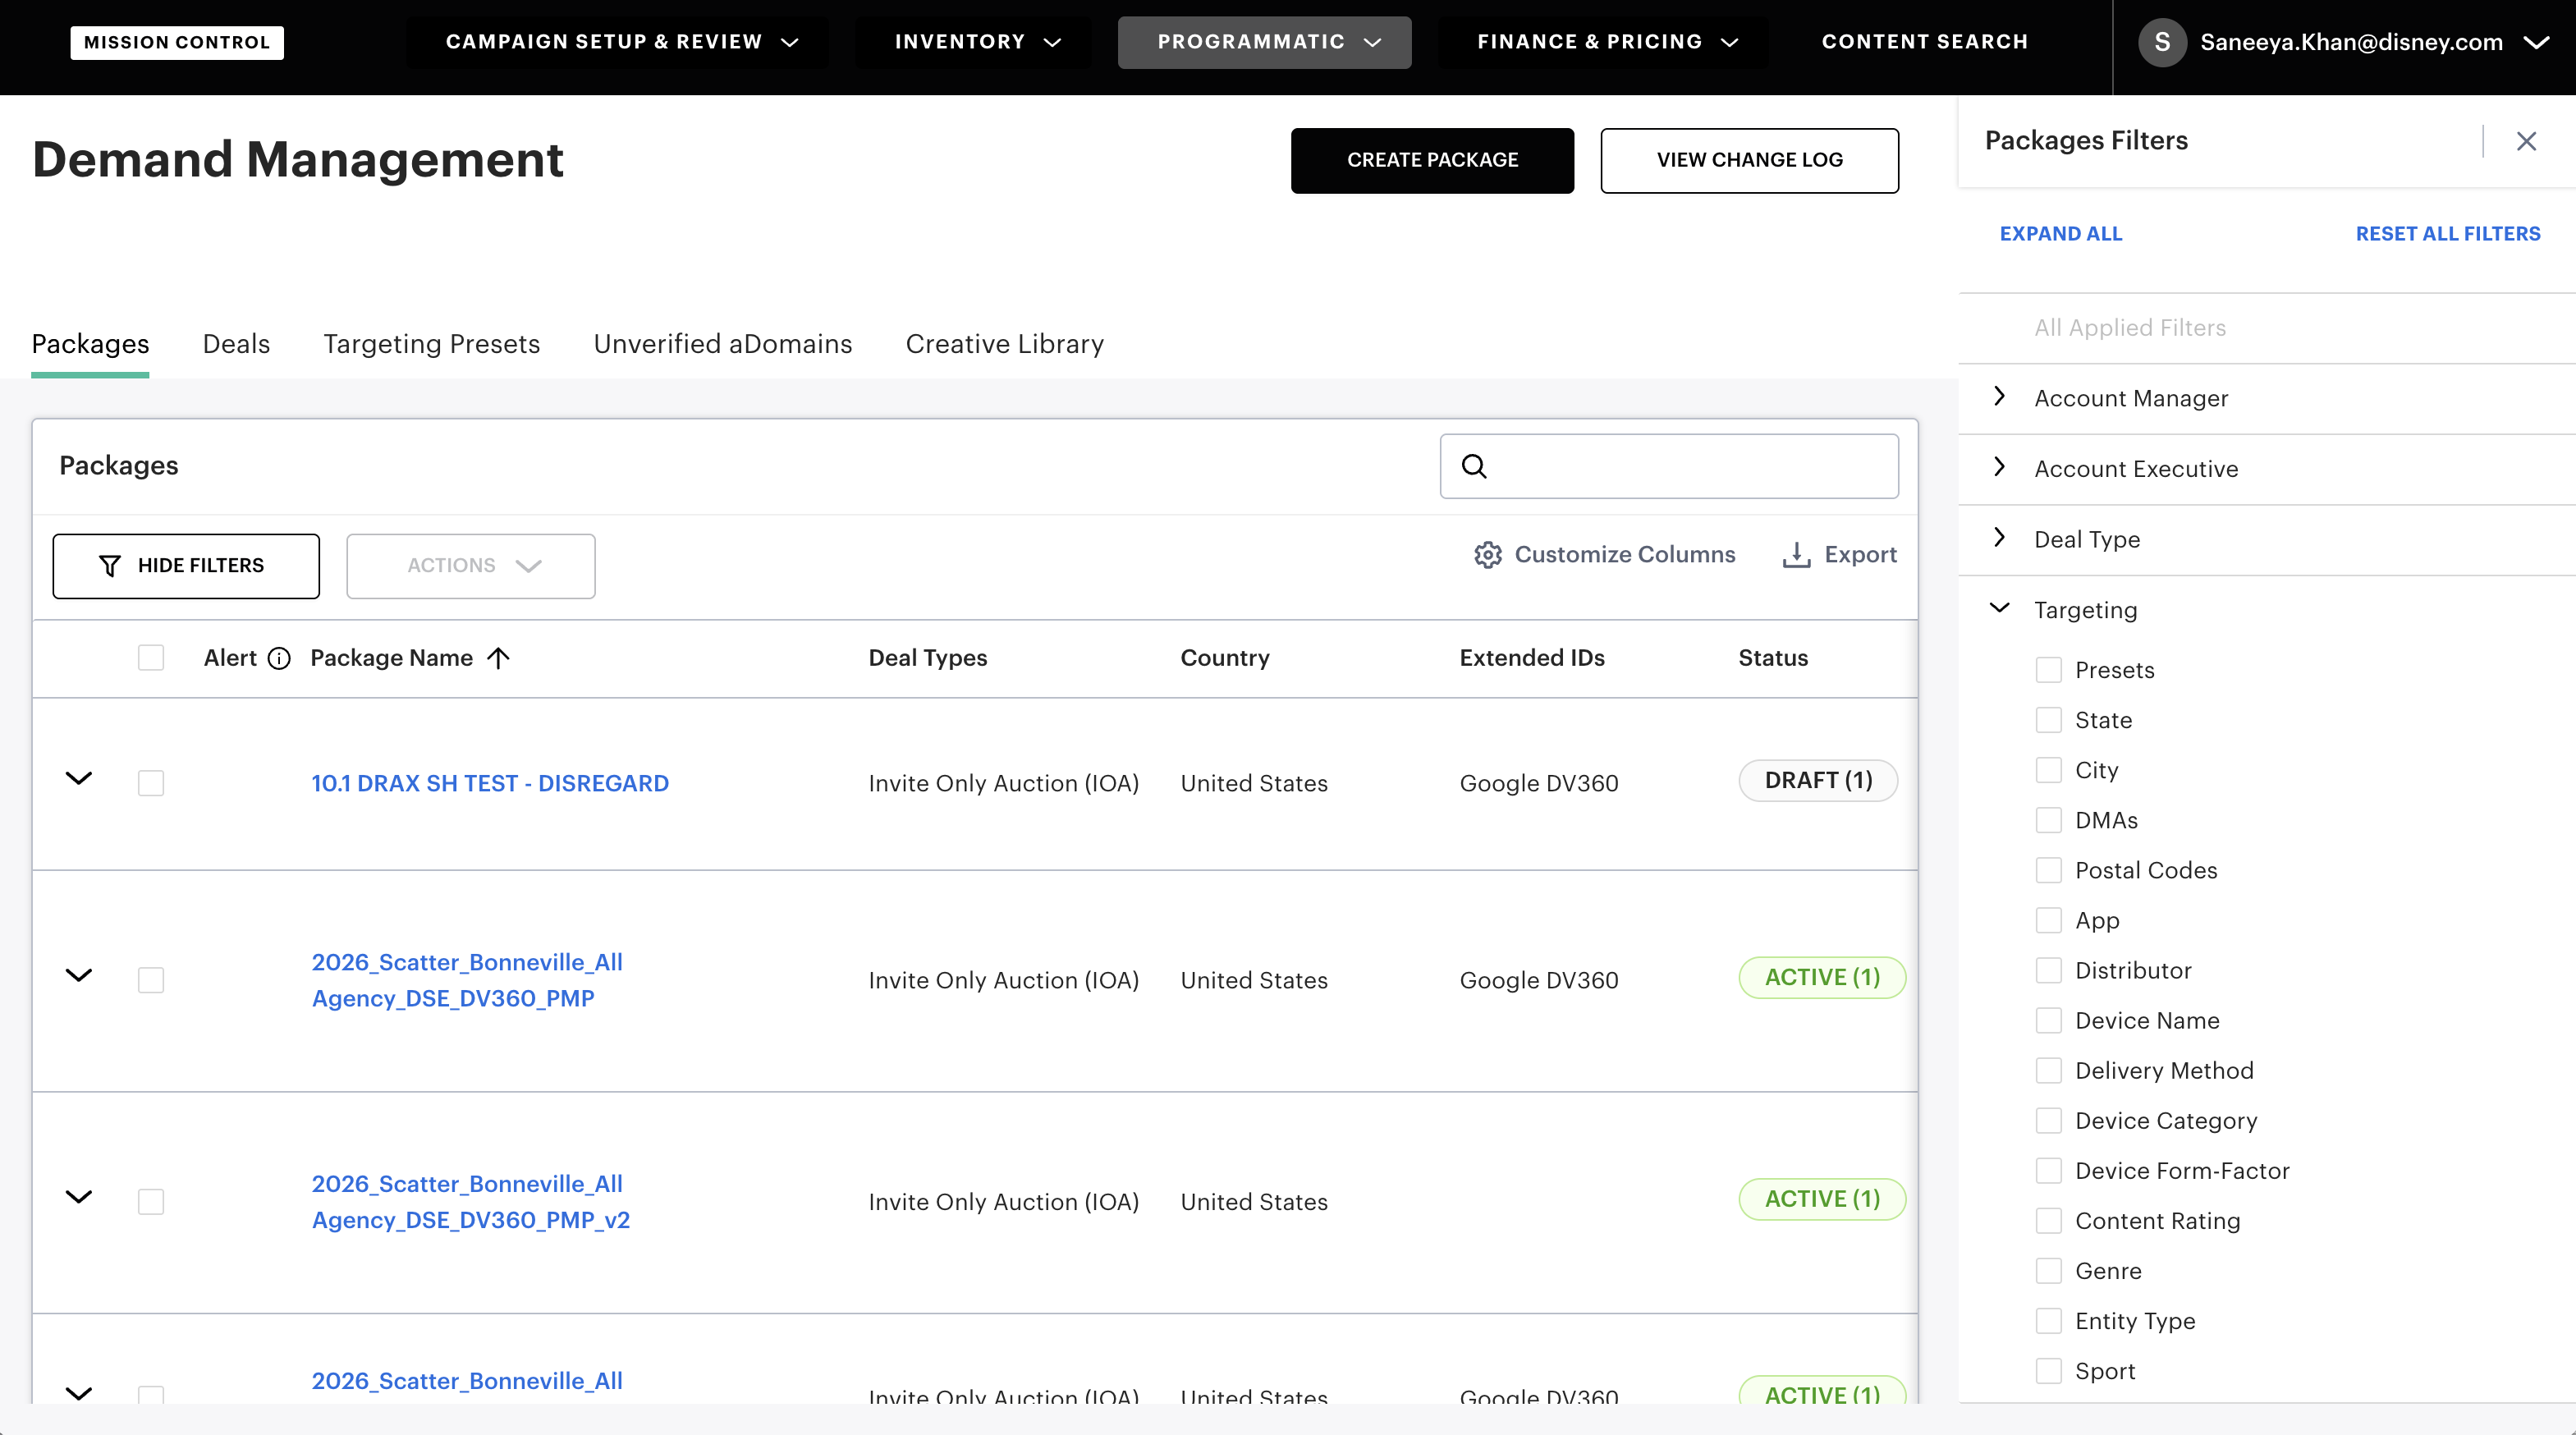2576x1435 pixels.
Task: Click the Hide Filters button
Action: tap(186, 566)
